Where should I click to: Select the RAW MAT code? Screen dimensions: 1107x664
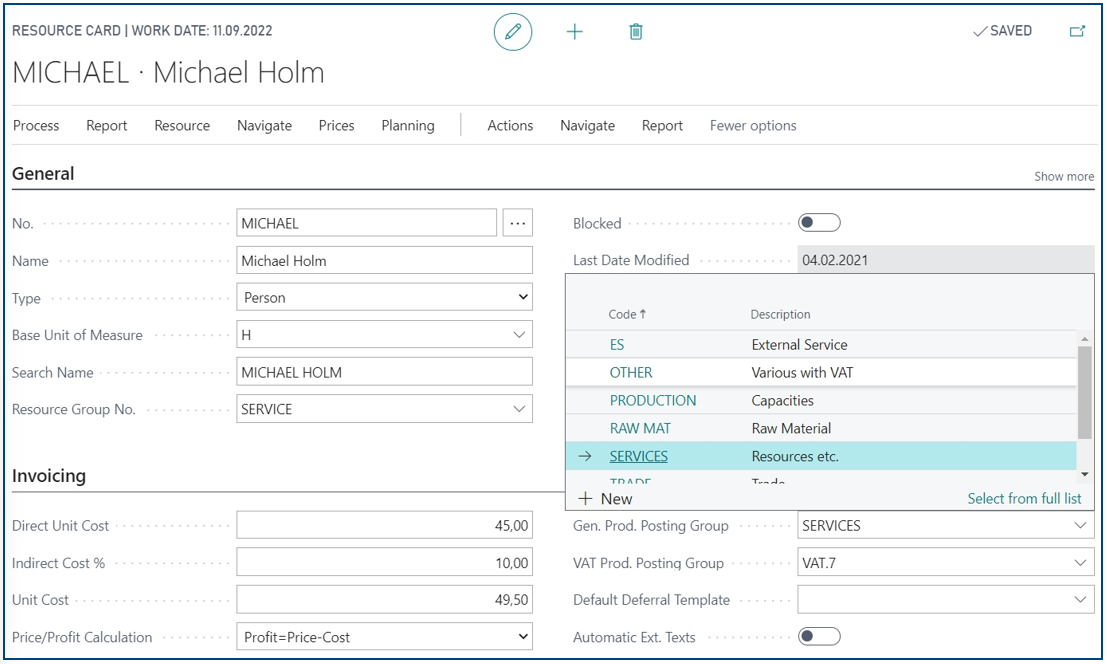pyautogui.click(x=640, y=428)
